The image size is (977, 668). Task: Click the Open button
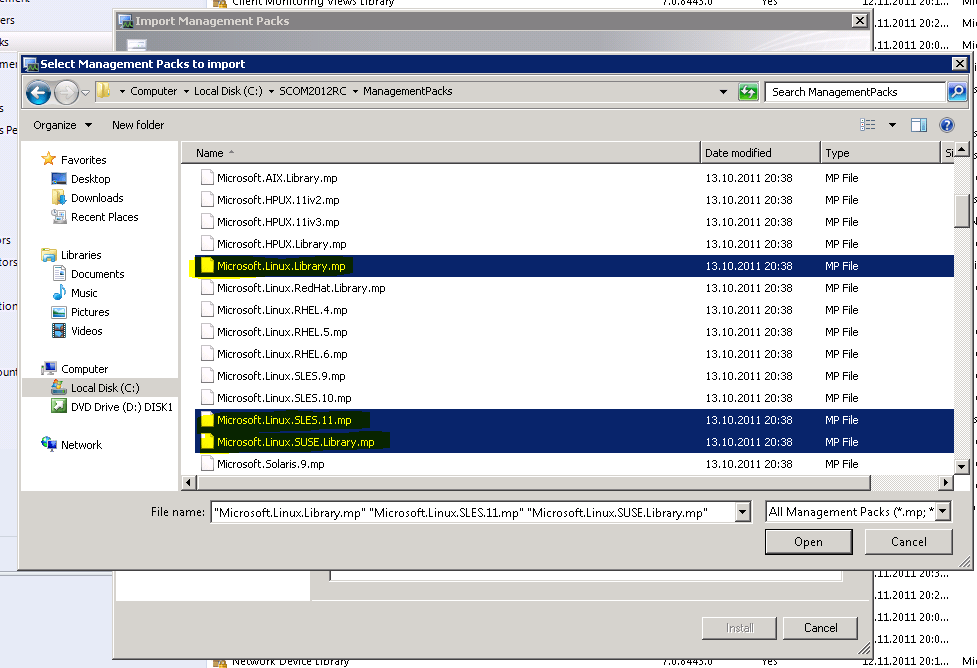pyautogui.click(x=808, y=542)
